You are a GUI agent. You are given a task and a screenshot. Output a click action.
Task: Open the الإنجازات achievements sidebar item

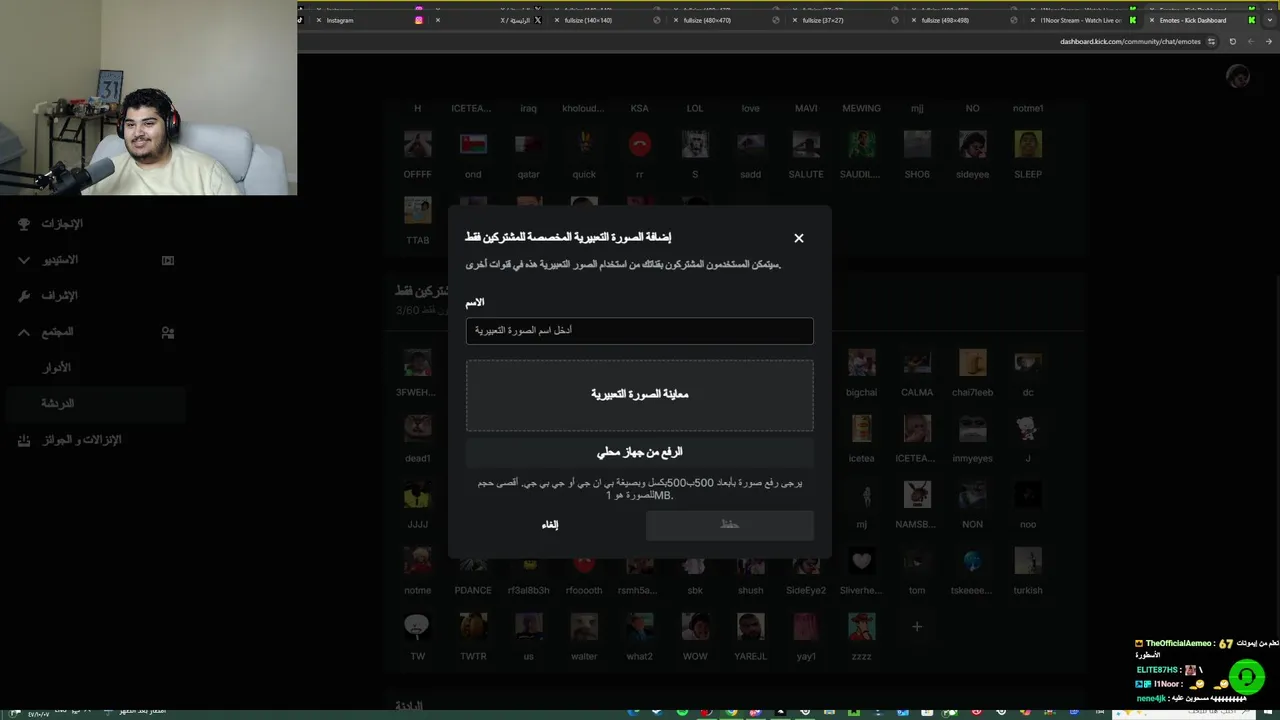(x=62, y=224)
